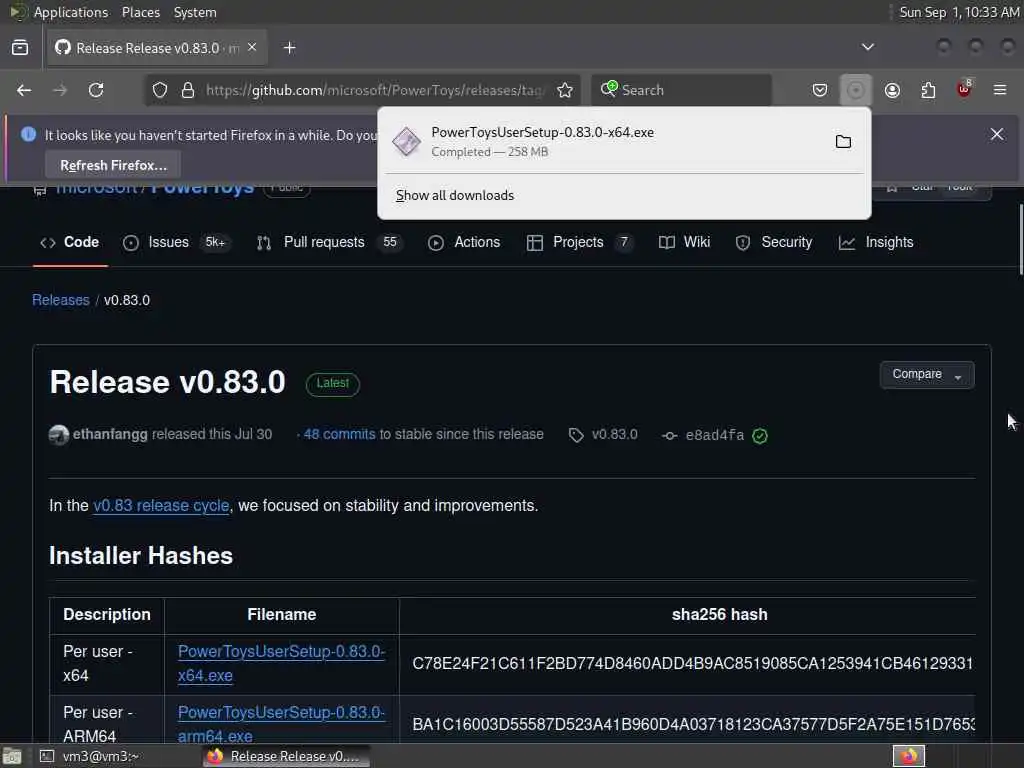Click the Refresh Firefox… button
The width and height of the screenshot is (1024, 768).
point(114,165)
